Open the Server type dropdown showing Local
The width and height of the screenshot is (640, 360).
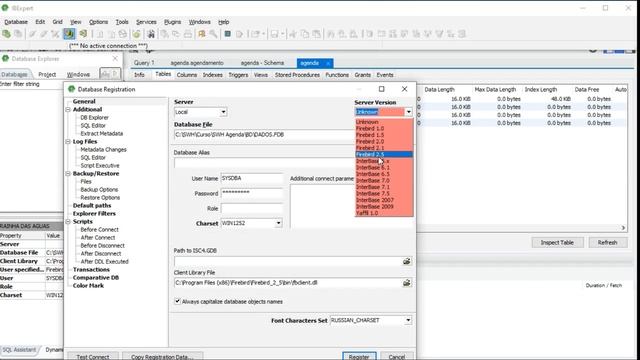(x=223, y=112)
